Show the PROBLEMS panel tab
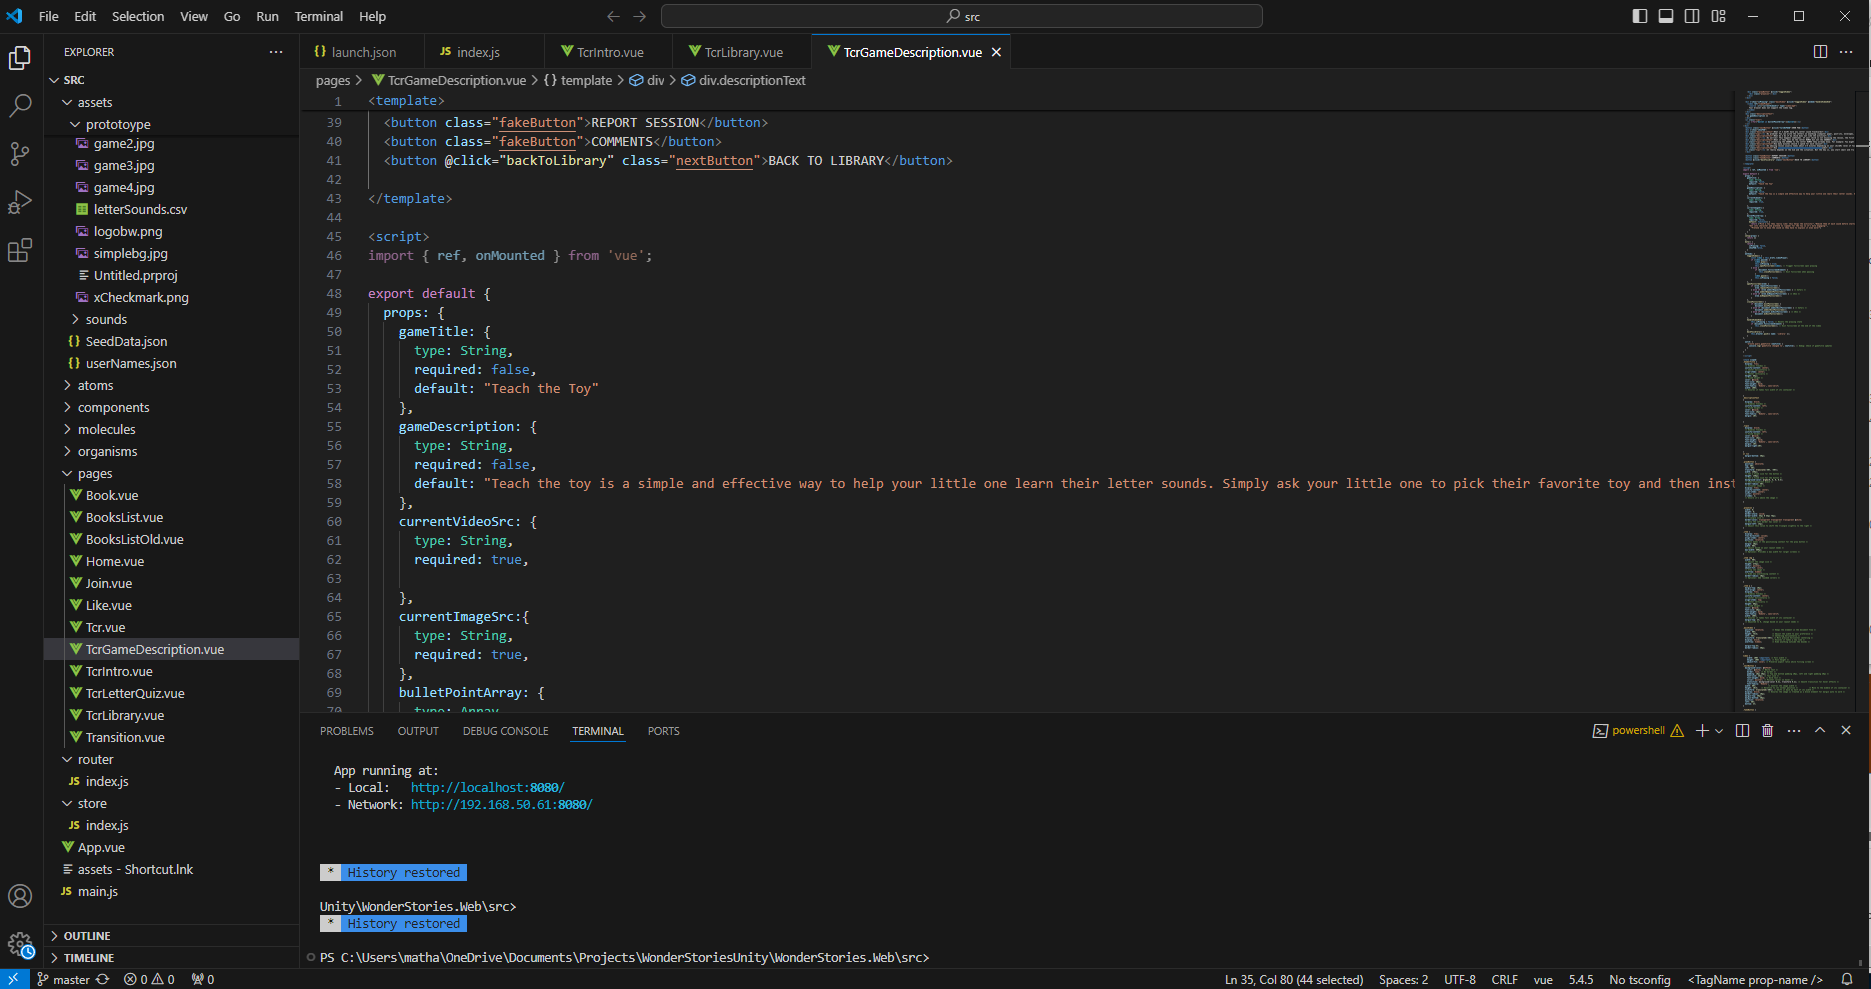 coord(347,731)
